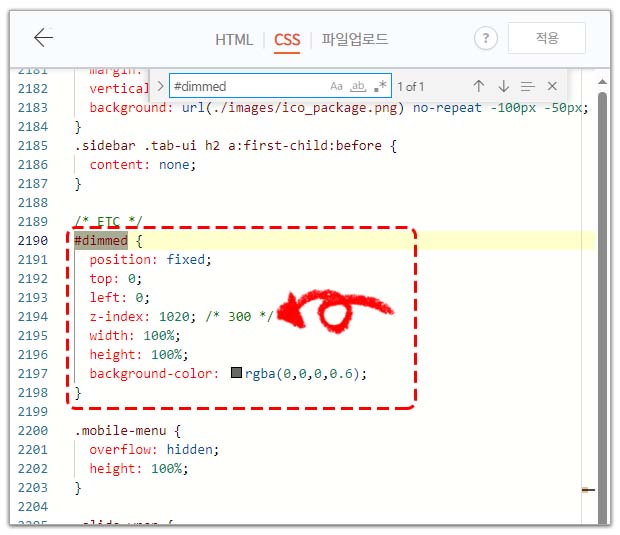Click the .sidebar .tab-ui h2 selector line

[236, 146]
